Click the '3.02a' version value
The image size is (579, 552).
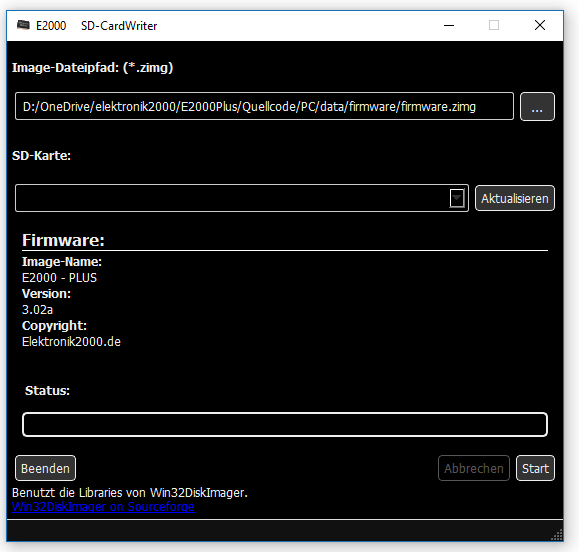pos(37,309)
